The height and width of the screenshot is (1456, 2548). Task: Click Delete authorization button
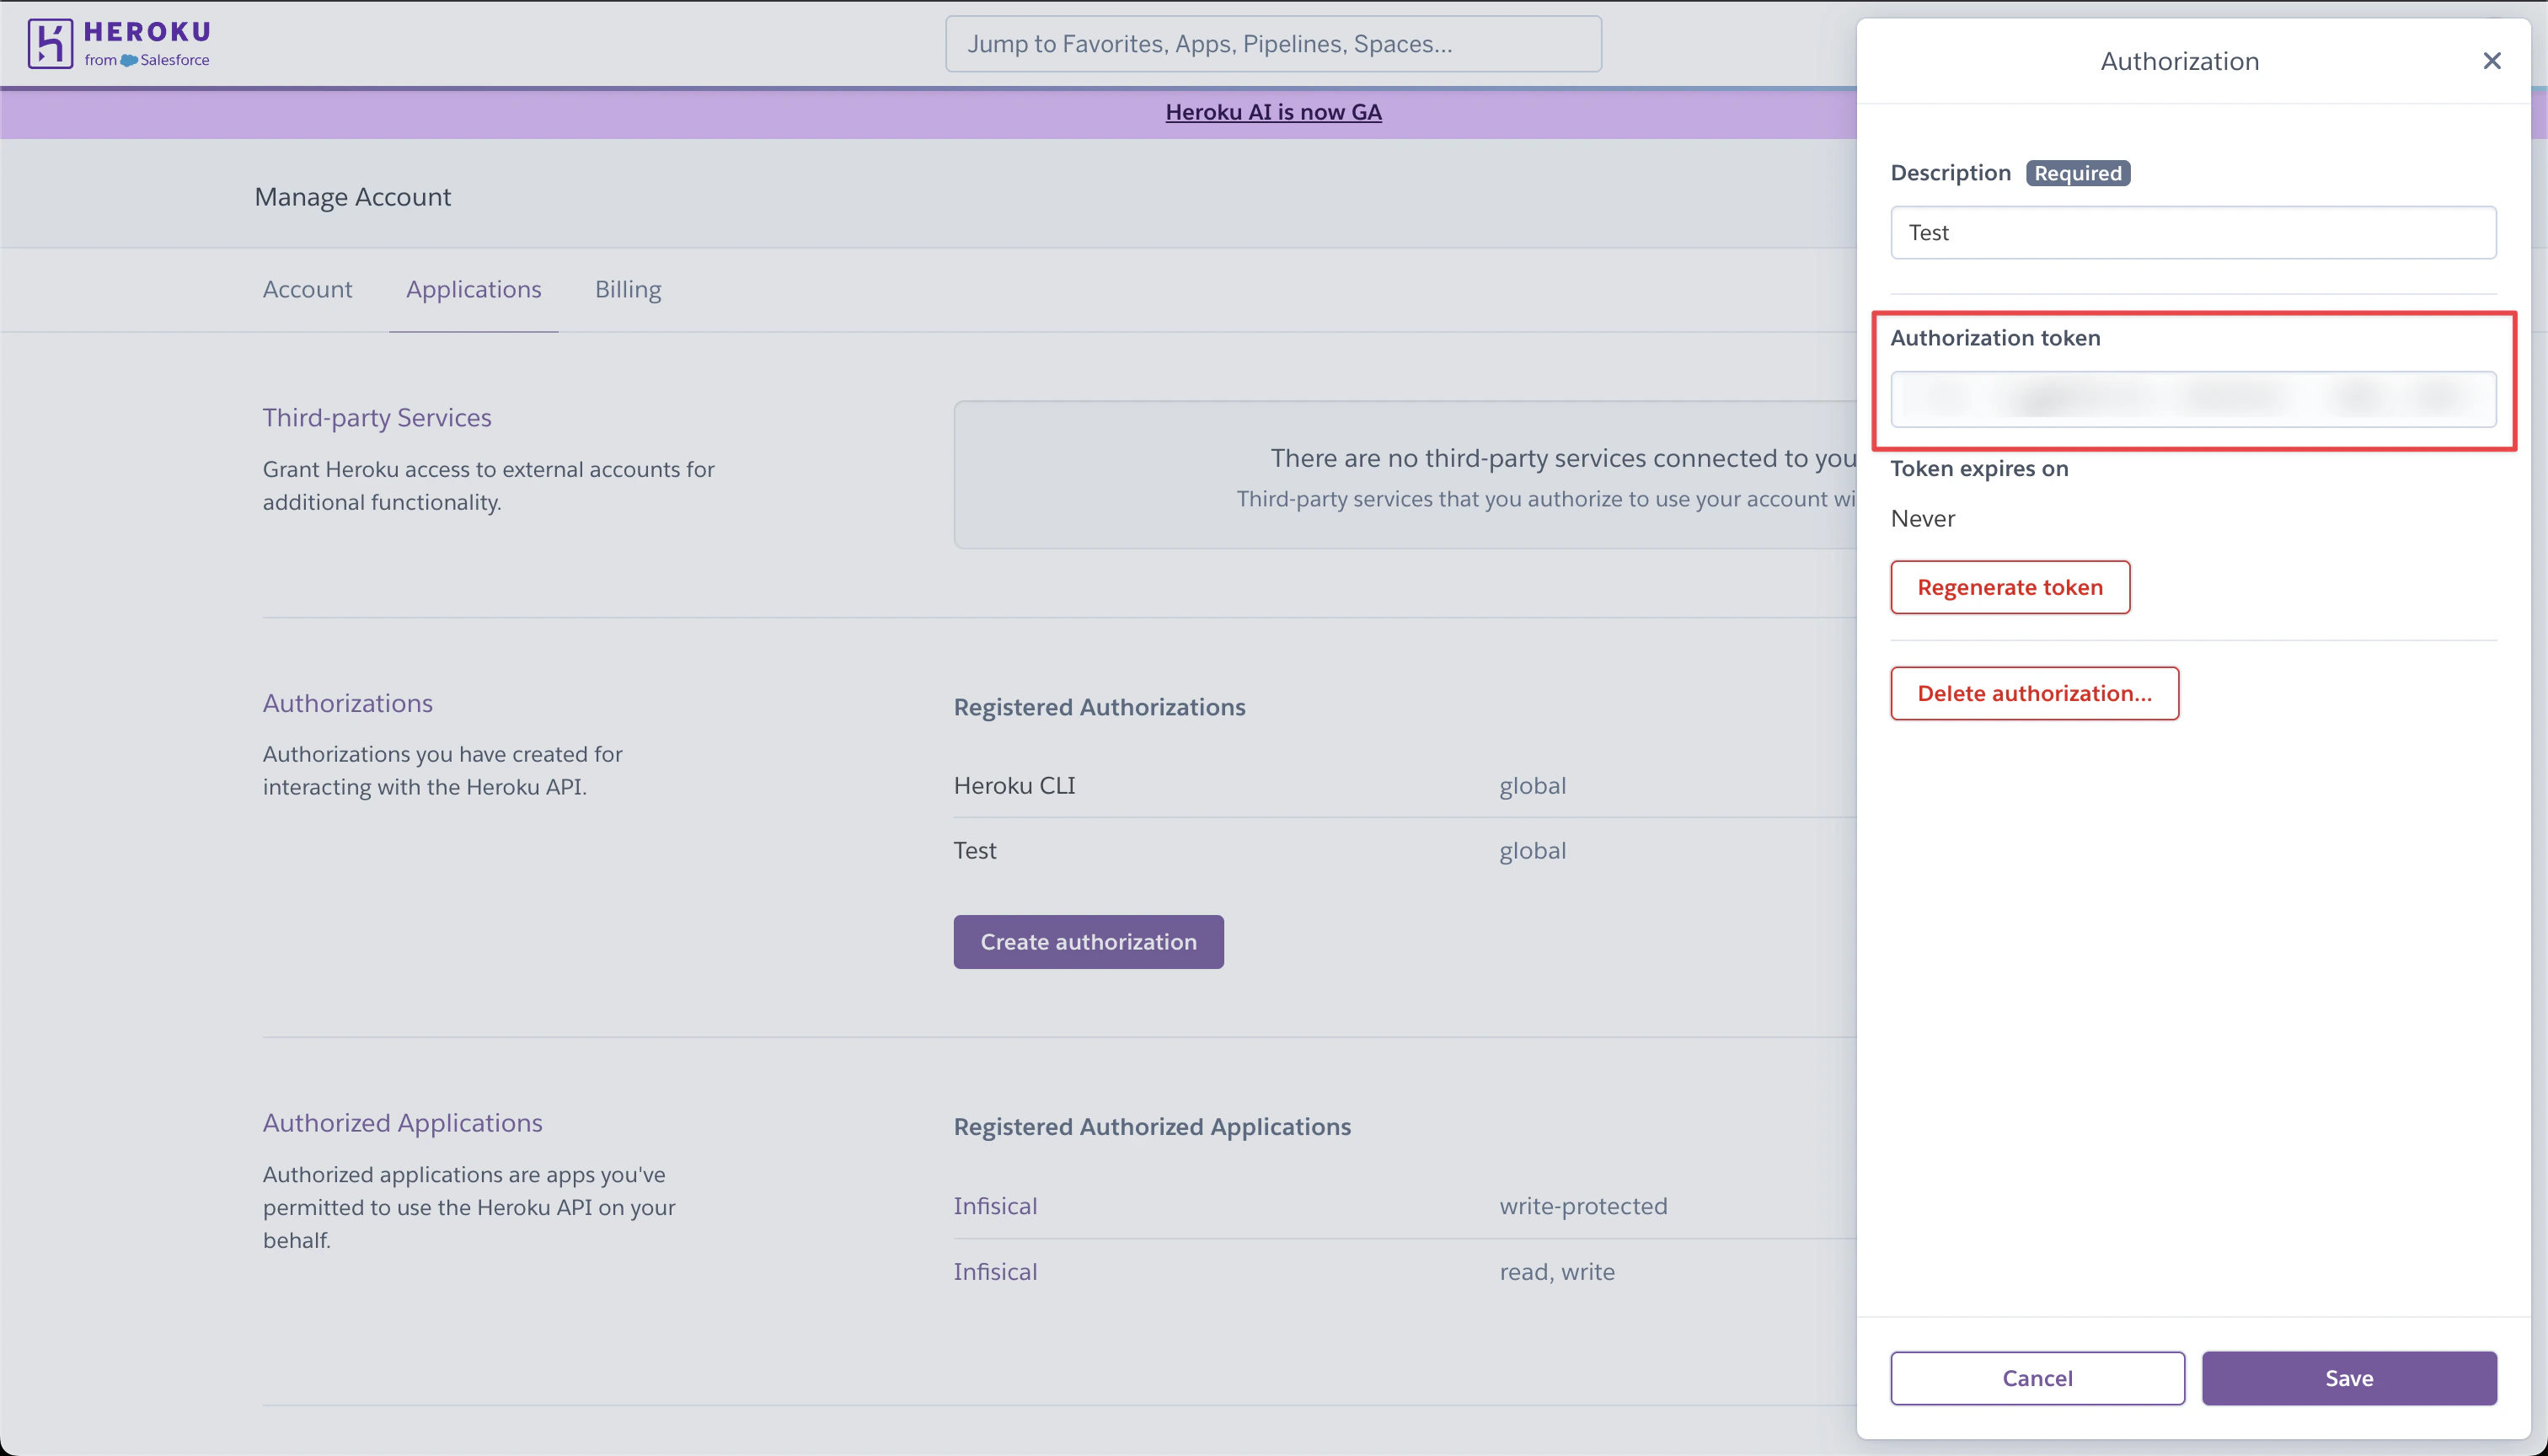tap(2034, 693)
